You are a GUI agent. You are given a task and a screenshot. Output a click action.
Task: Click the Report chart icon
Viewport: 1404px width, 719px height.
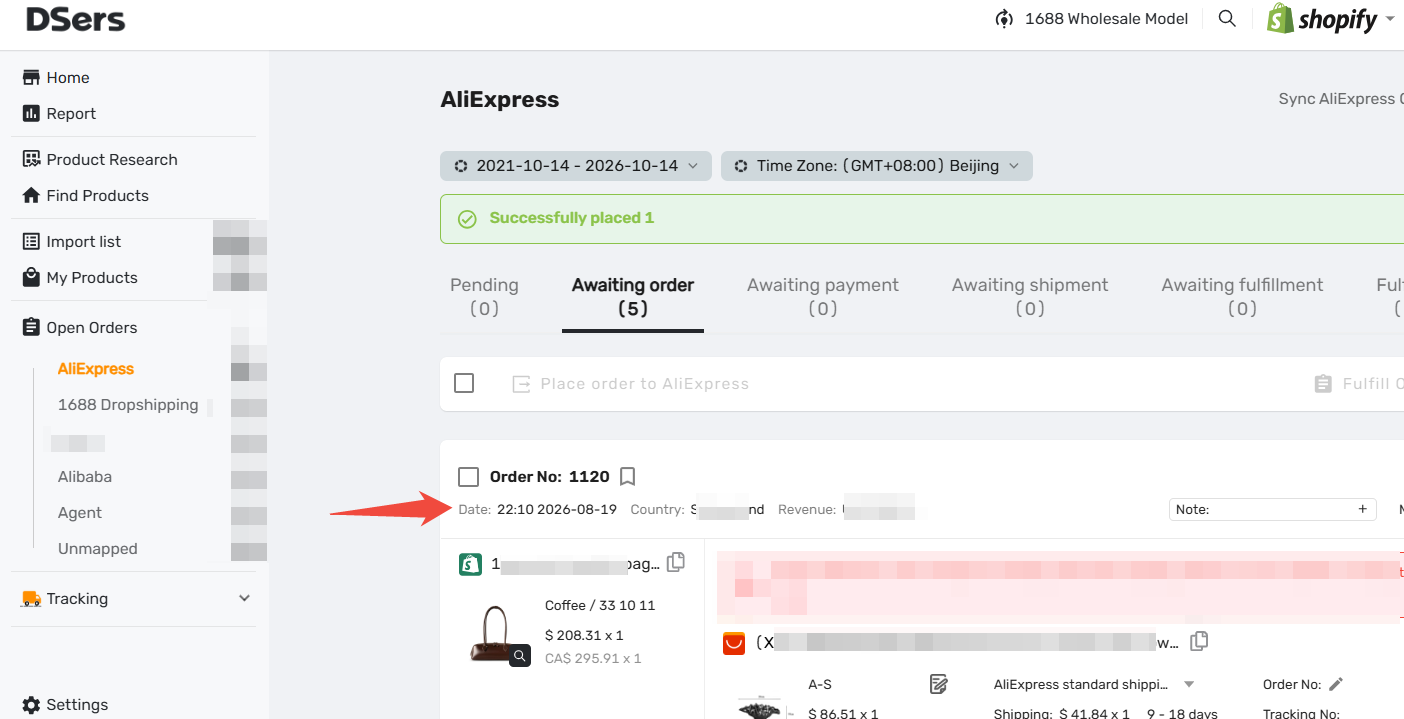[31, 113]
